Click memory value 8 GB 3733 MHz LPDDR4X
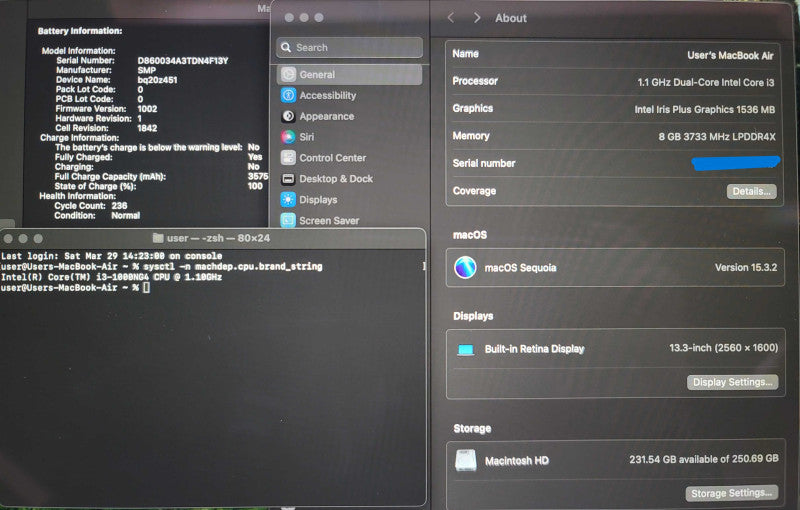 coord(717,137)
